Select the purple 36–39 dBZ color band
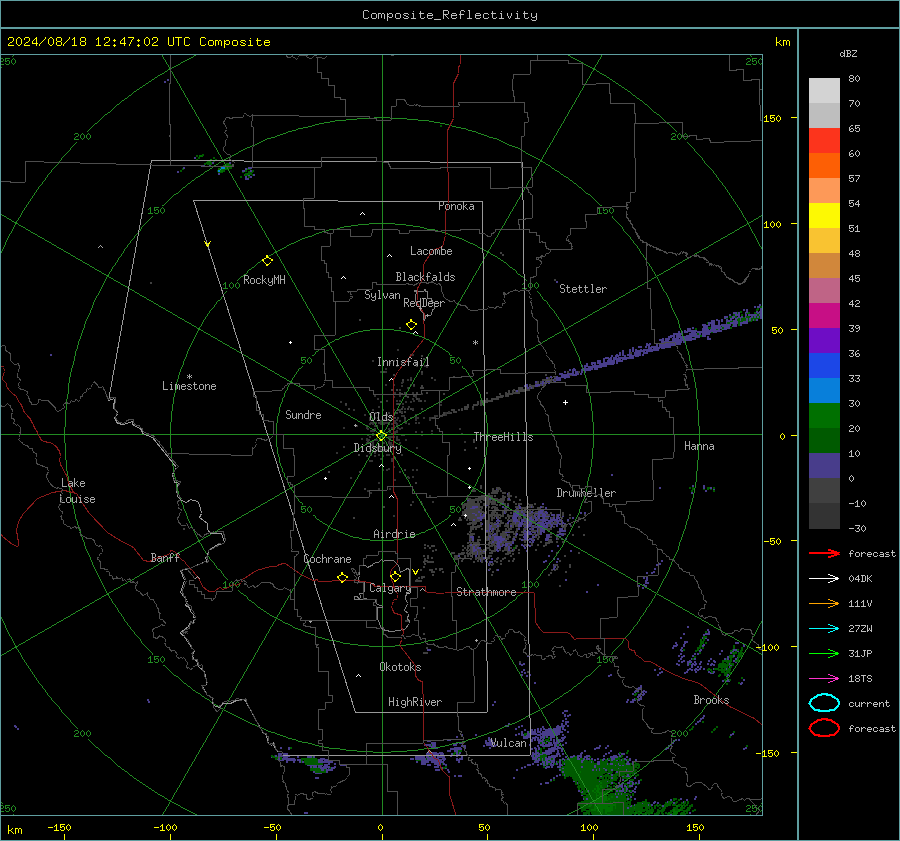Screen dimensions: 900x841 (824, 340)
